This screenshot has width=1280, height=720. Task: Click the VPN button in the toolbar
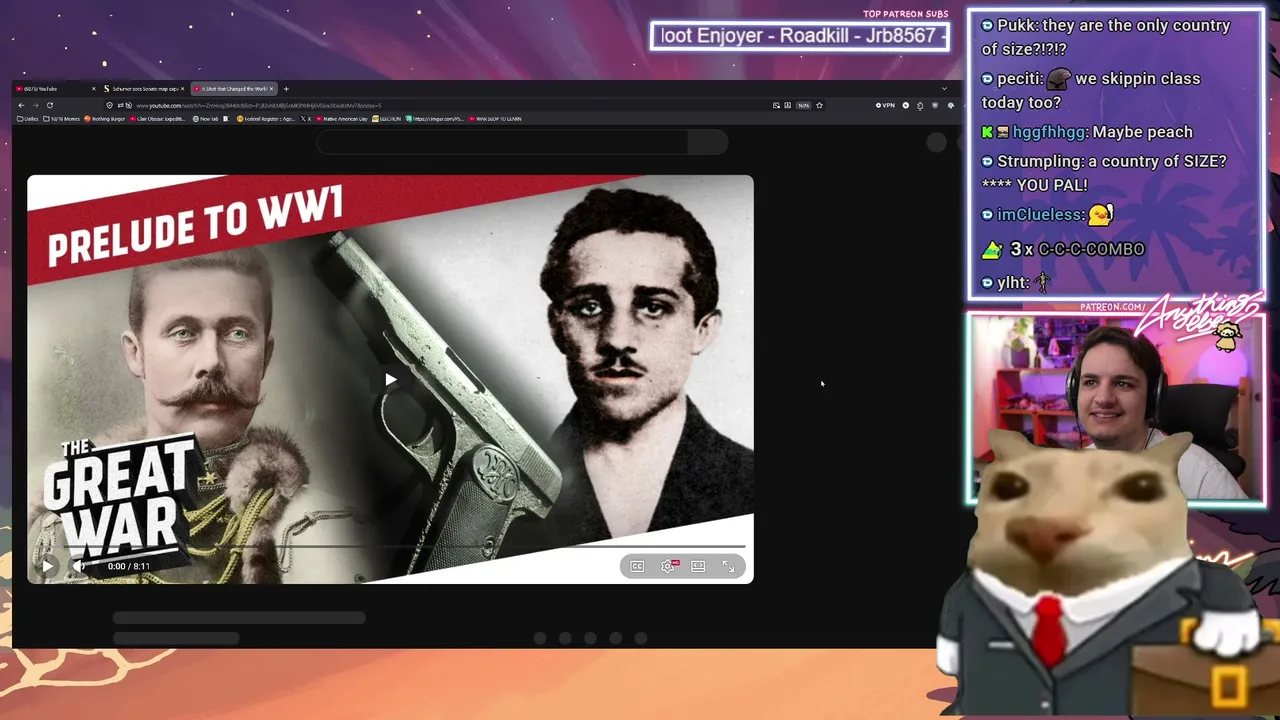coord(885,105)
